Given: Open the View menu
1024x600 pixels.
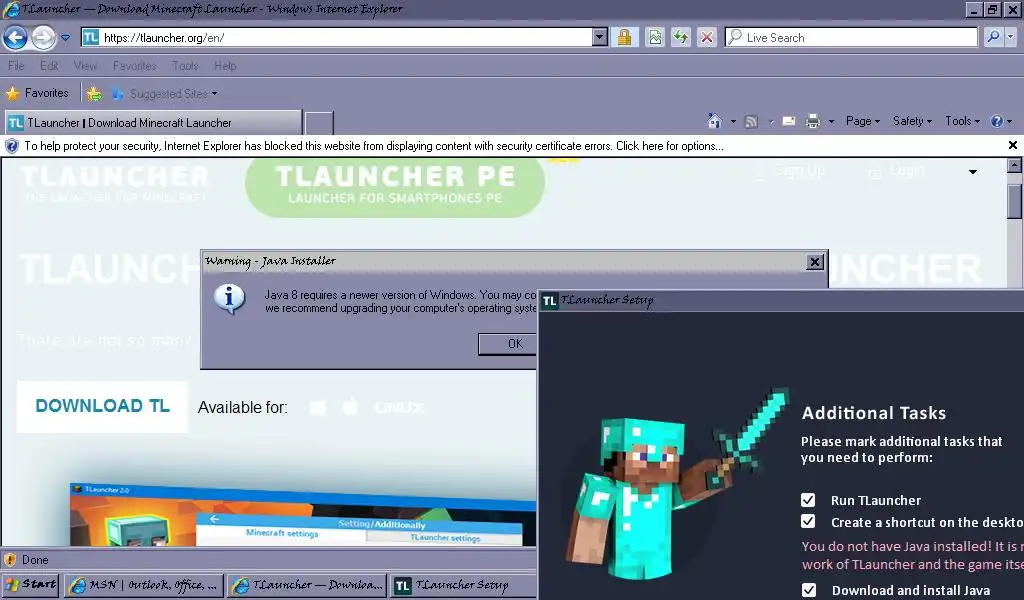Looking at the screenshot, I should pos(85,66).
